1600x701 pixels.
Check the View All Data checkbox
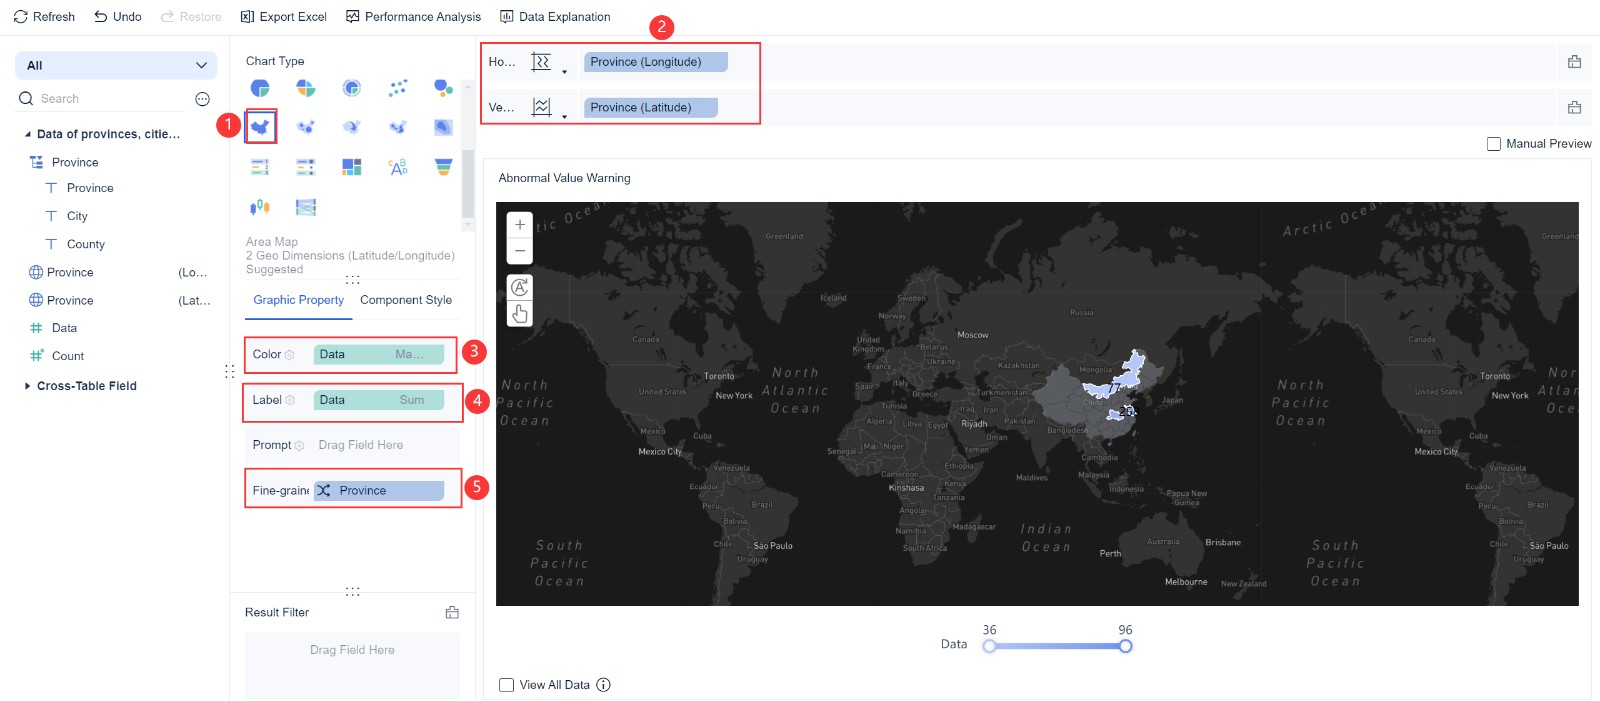[506, 685]
